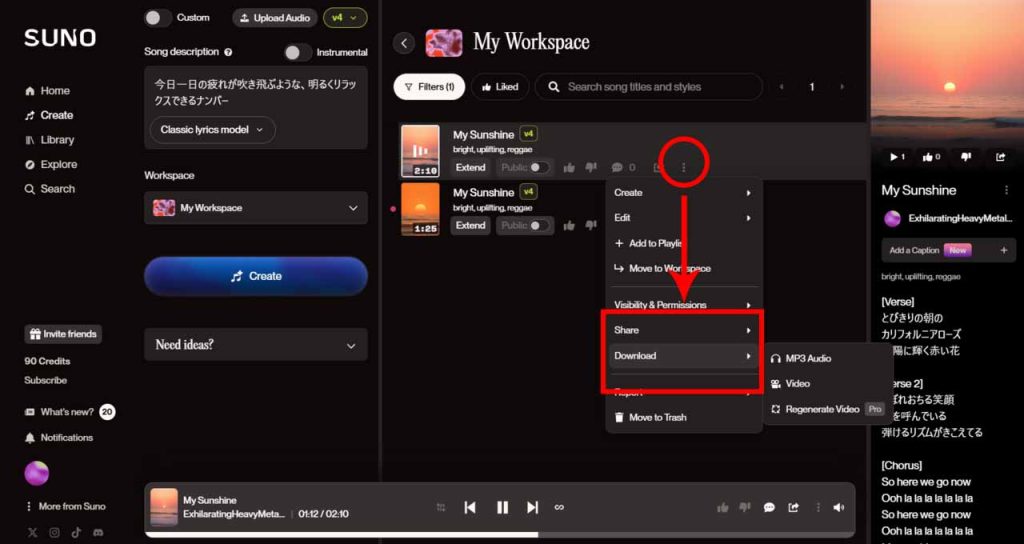Choose Move to Workspace

[x=684, y=268]
